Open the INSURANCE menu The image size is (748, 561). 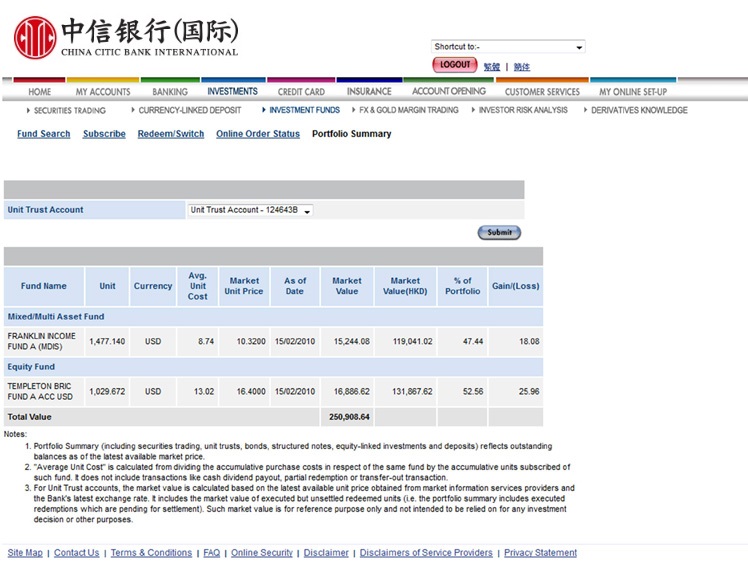click(369, 91)
